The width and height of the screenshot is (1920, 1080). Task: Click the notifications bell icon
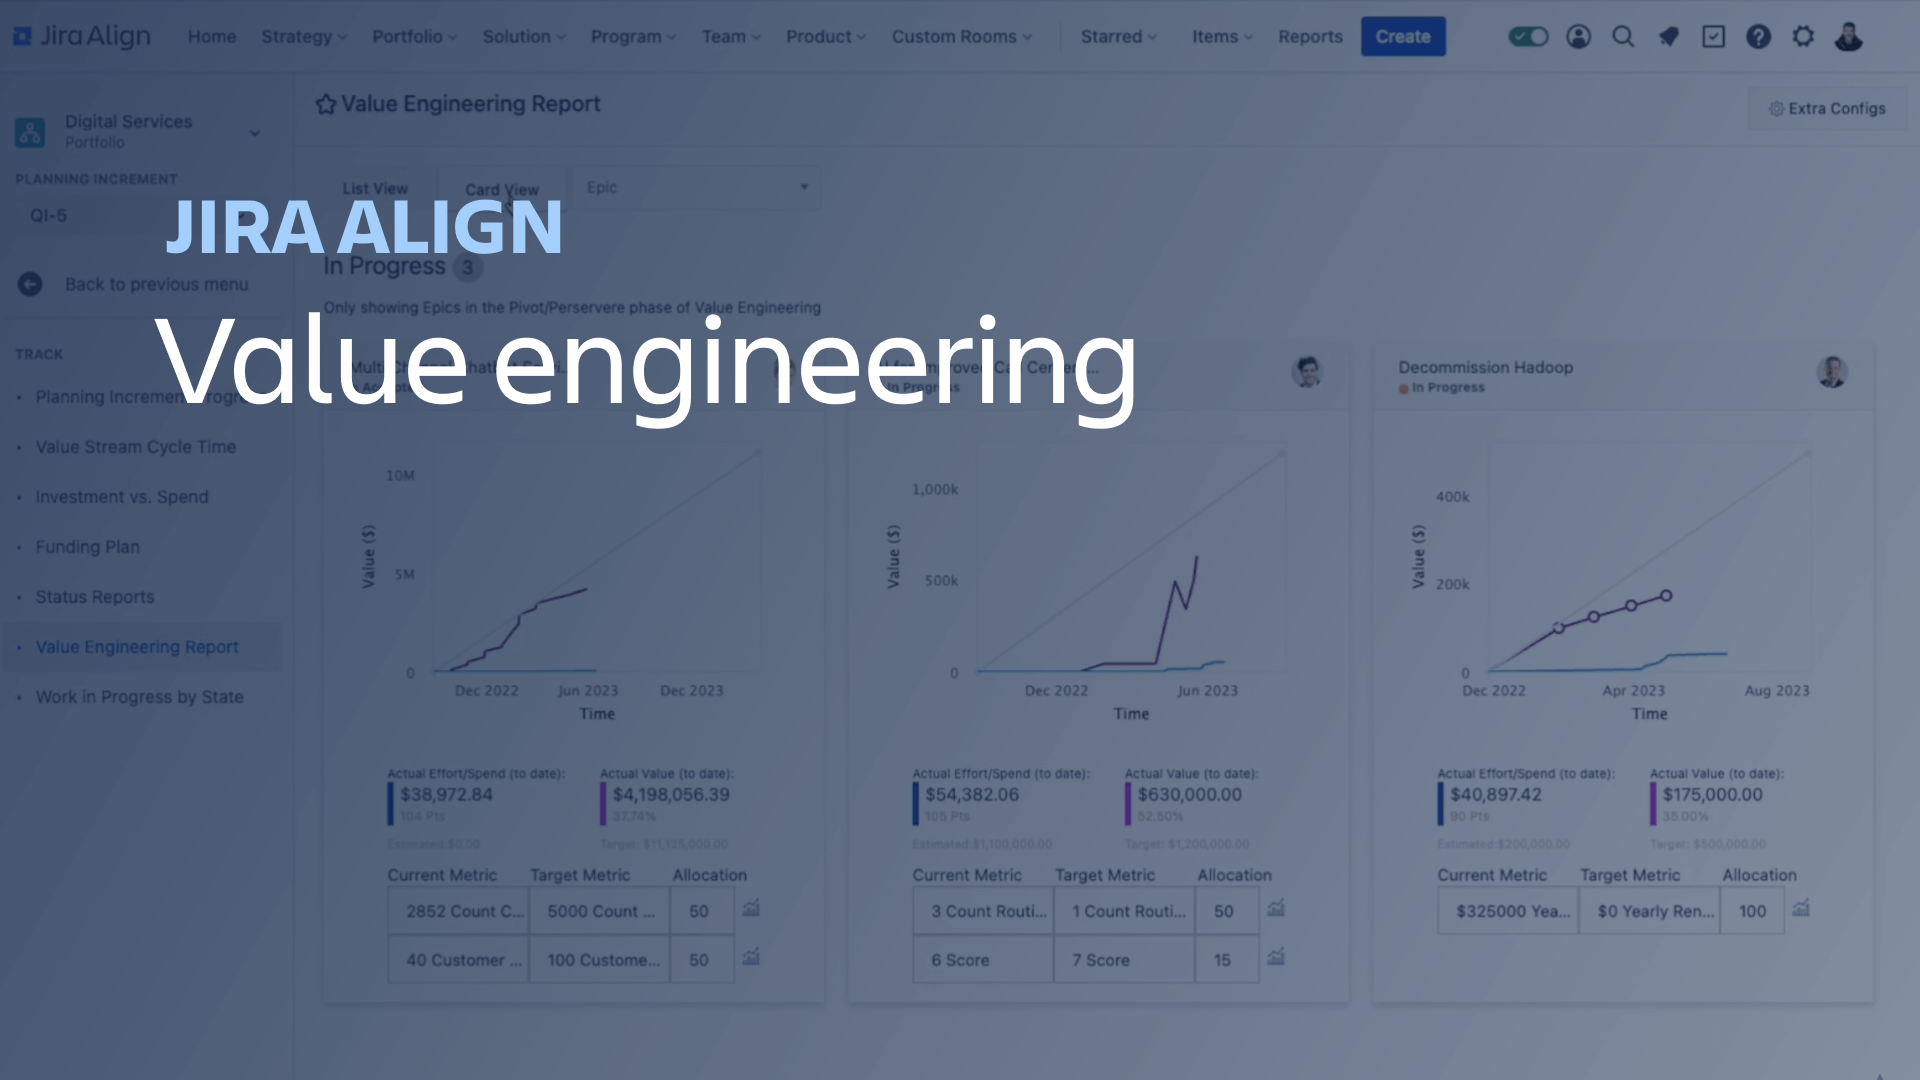[x=1669, y=36]
